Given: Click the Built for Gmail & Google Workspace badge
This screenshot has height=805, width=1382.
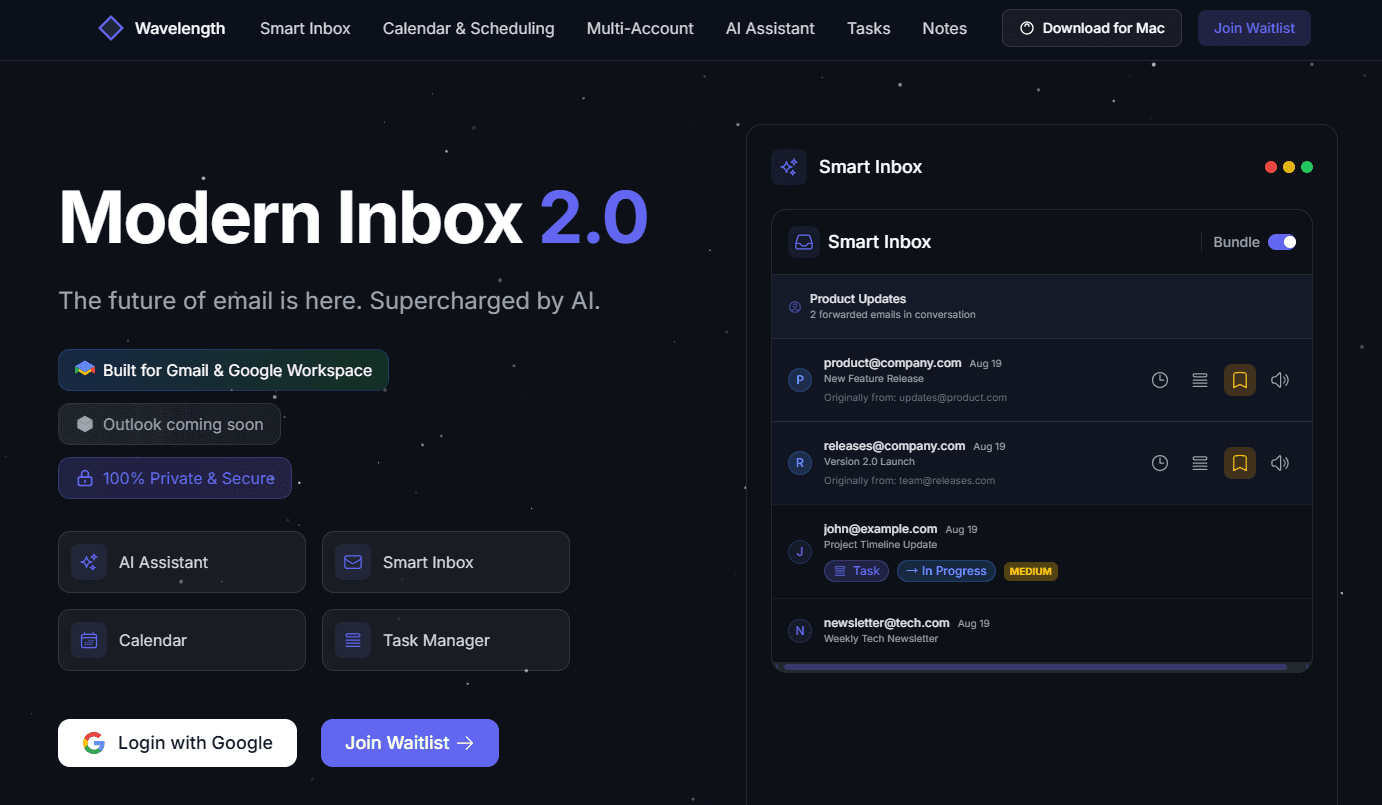Looking at the screenshot, I should [223, 370].
